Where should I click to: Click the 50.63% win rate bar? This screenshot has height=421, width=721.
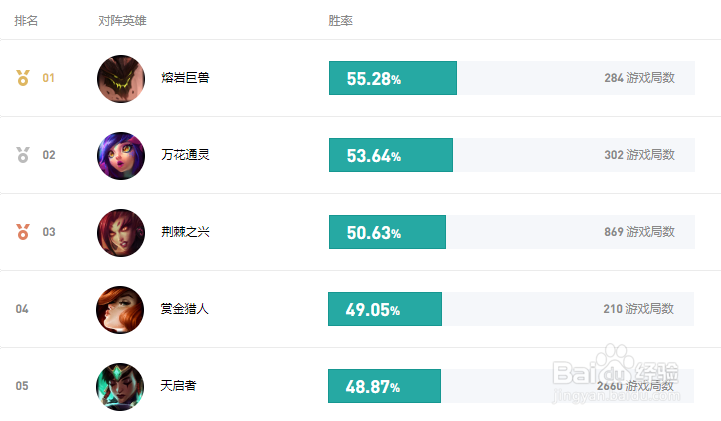387,232
